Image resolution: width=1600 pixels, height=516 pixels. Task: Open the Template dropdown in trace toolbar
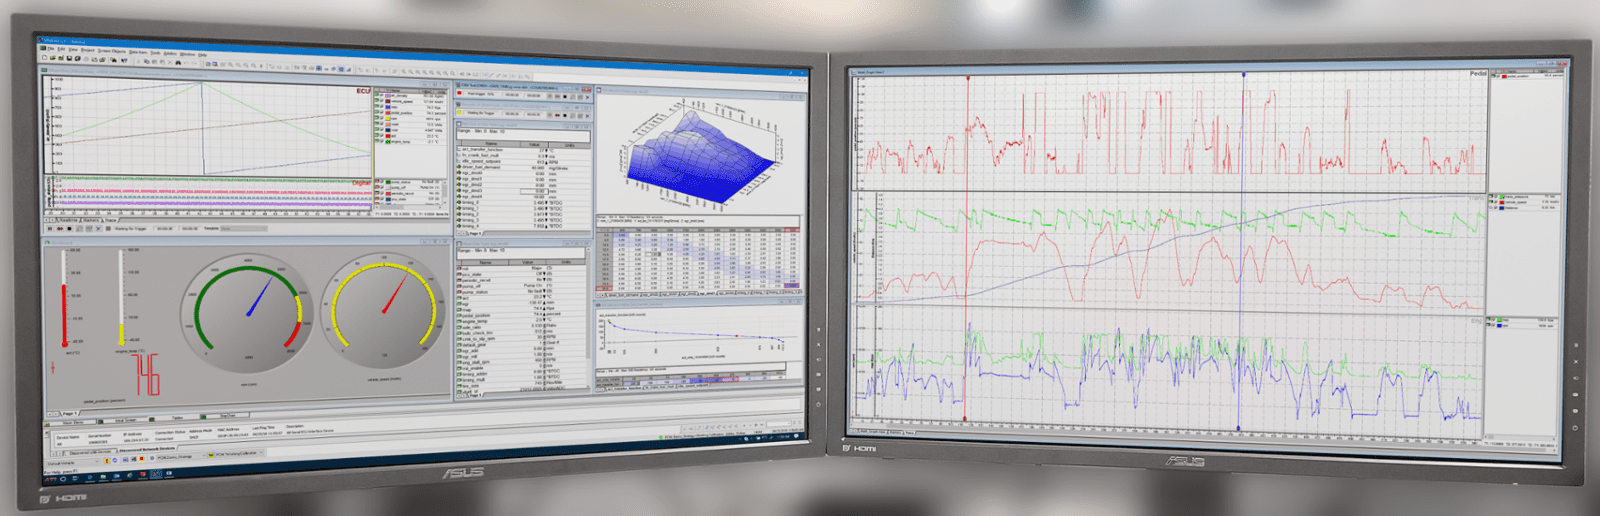pyautogui.click(x=244, y=229)
